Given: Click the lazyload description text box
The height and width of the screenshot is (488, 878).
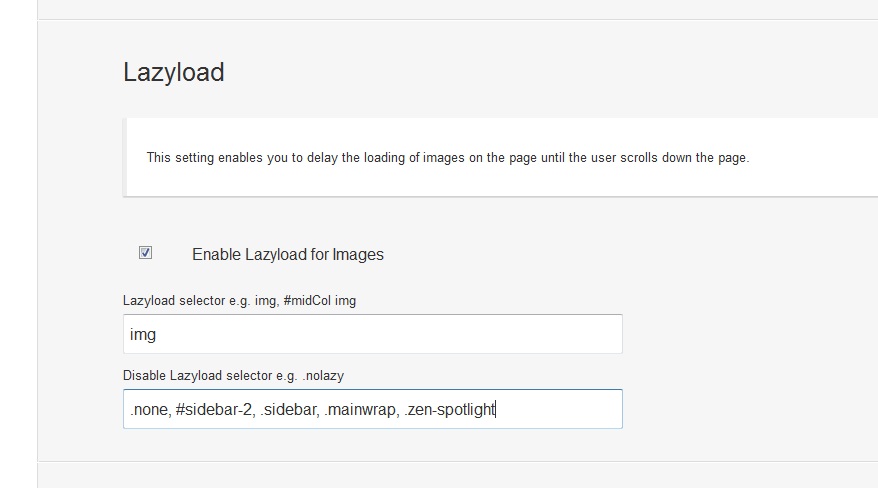Looking at the screenshot, I should click(501, 157).
